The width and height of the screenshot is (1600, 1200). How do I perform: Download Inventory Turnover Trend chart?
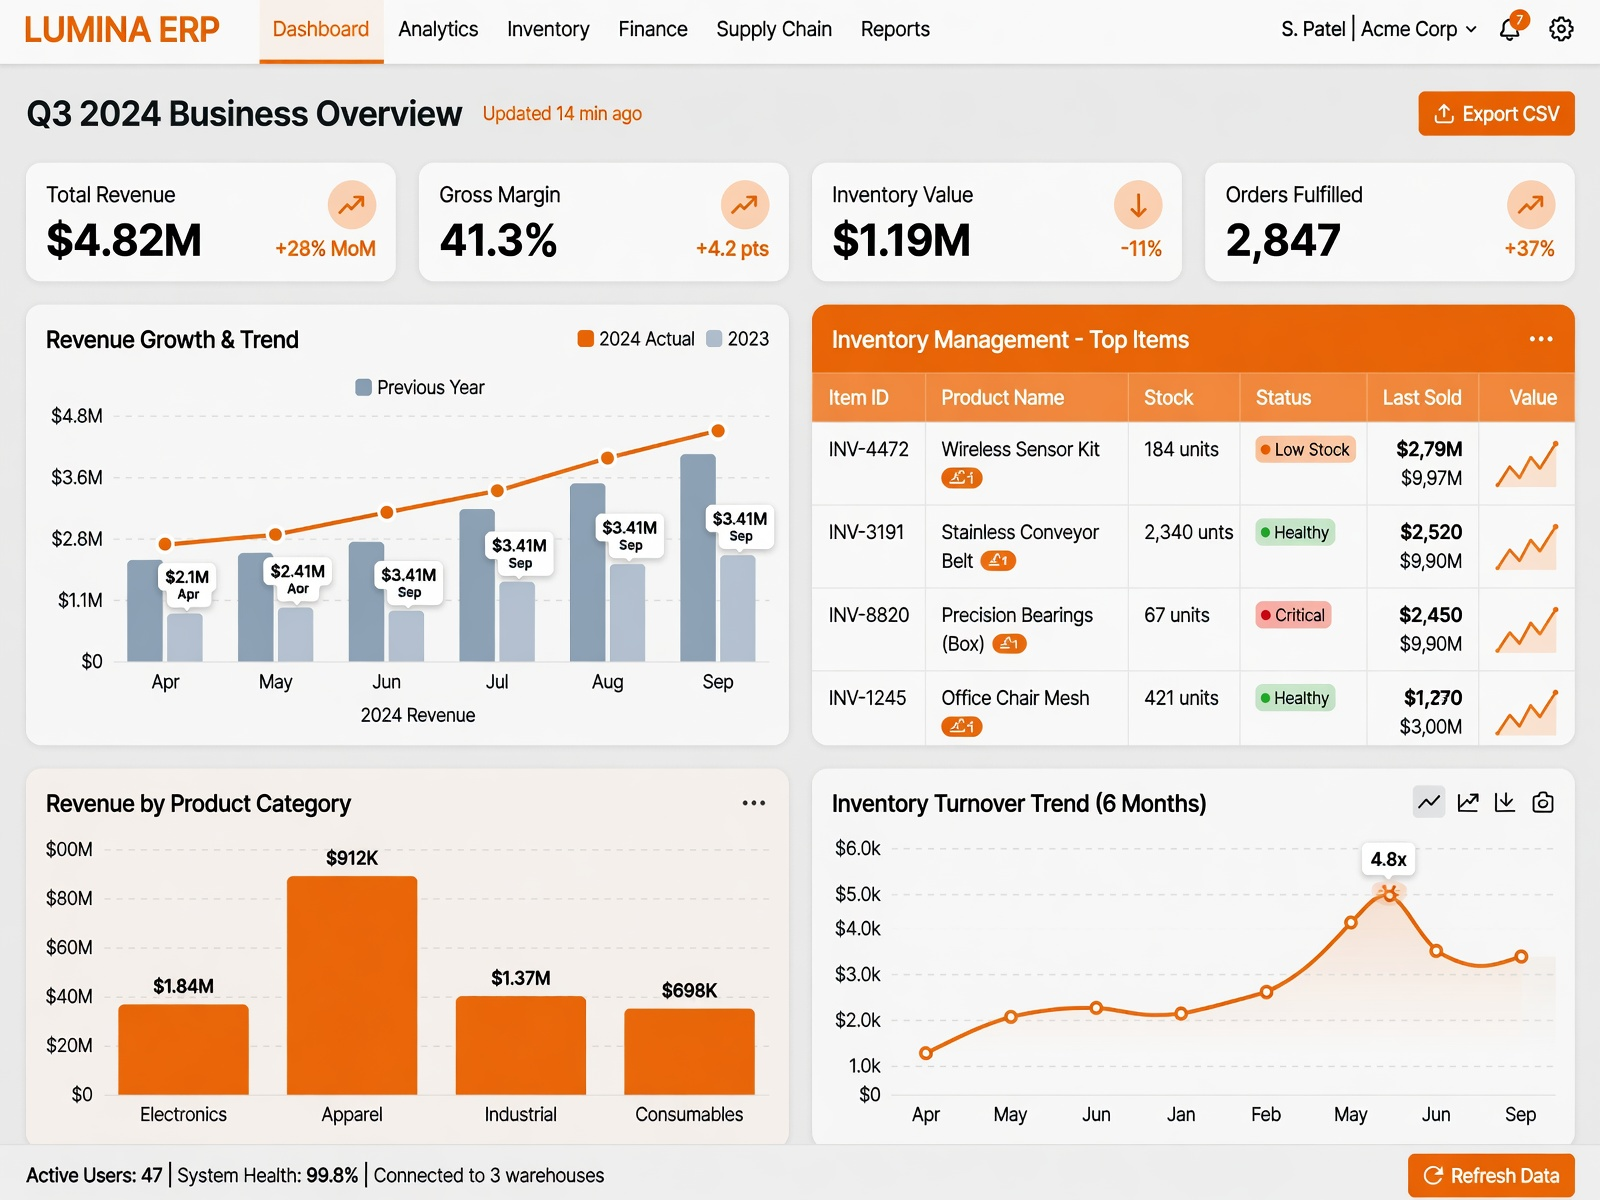[x=1505, y=802]
